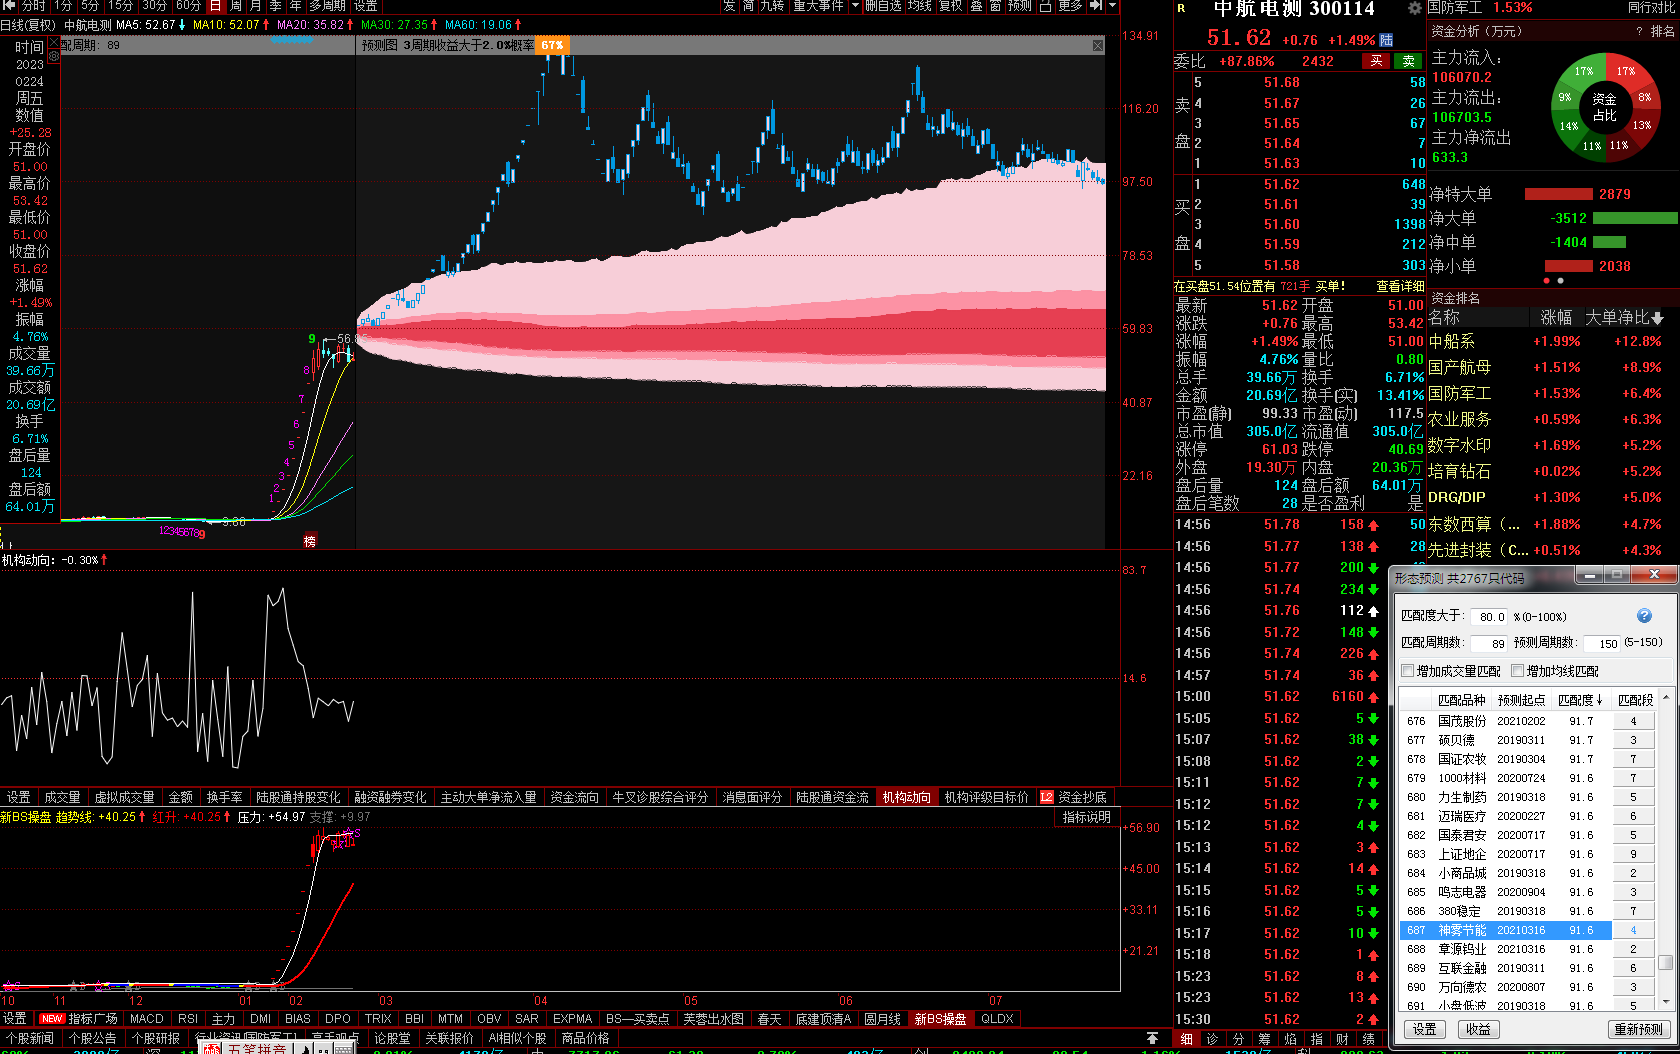Sort 资金排名 by 大单净比 column arrow
1680x1054 pixels.
point(1658,318)
